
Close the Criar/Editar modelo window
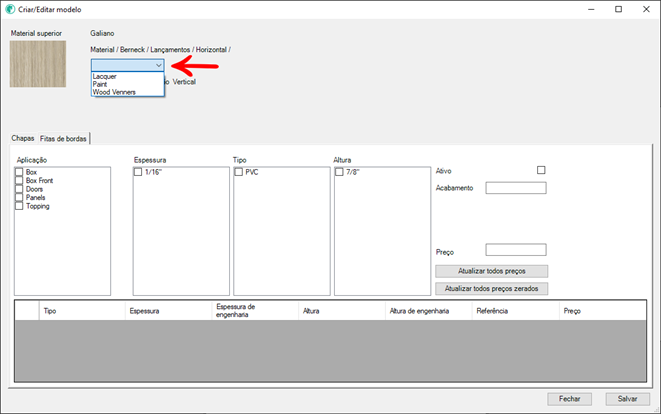pos(646,9)
